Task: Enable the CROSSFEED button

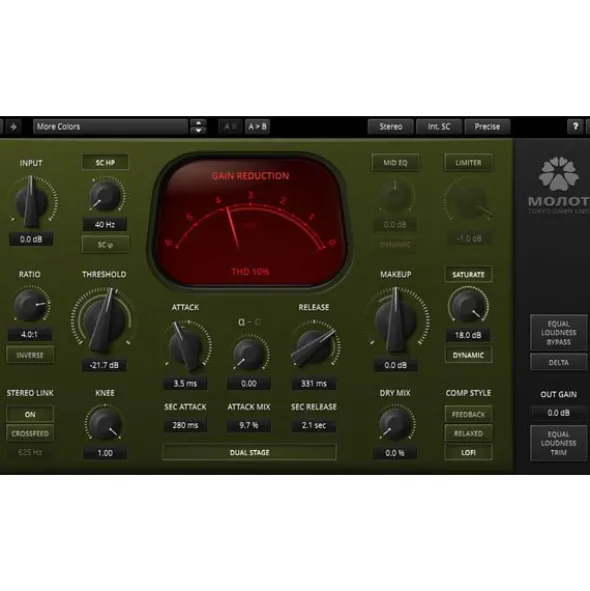Action: [x=30, y=433]
